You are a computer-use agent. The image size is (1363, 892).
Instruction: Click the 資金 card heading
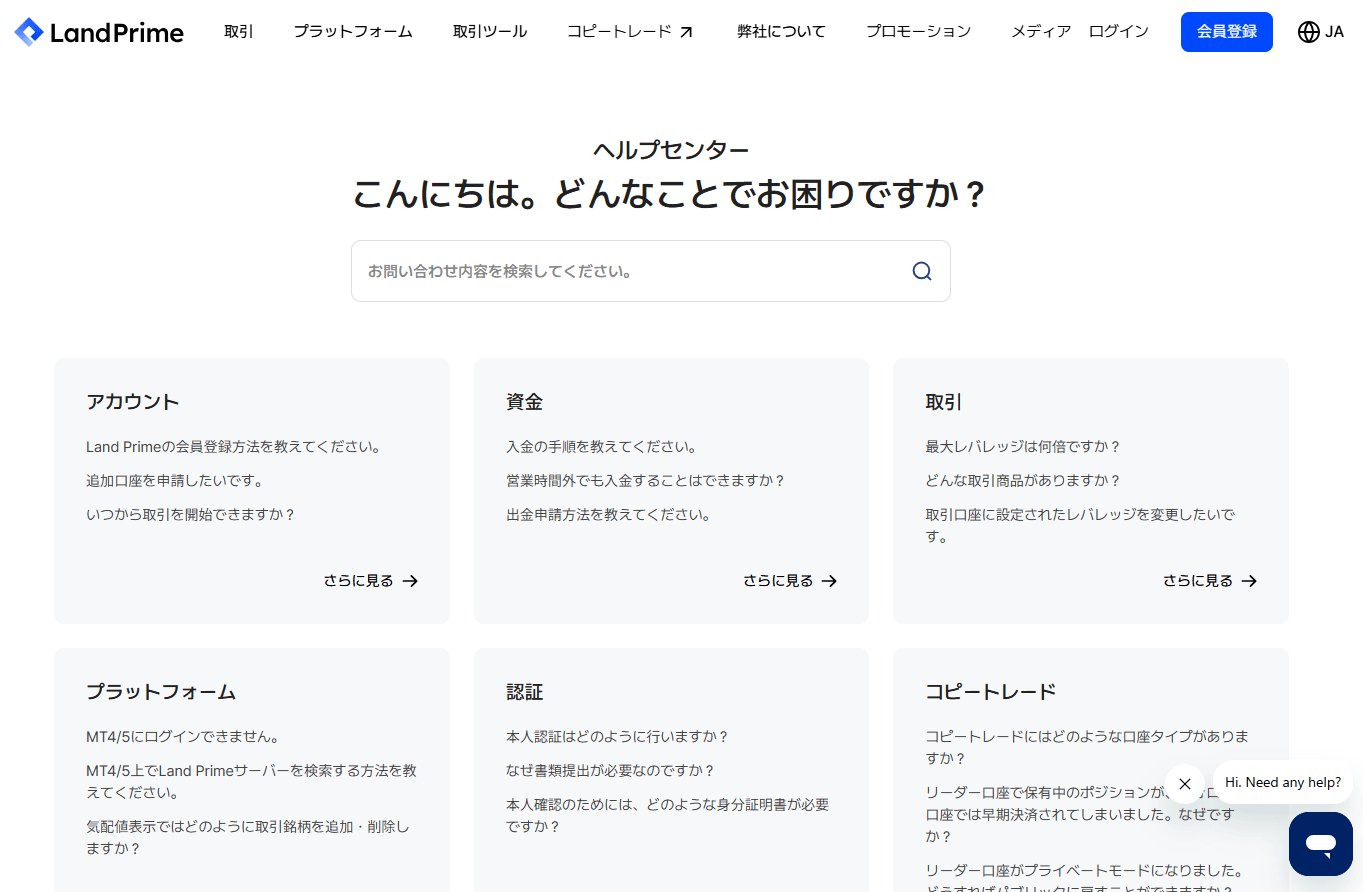tap(525, 402)
